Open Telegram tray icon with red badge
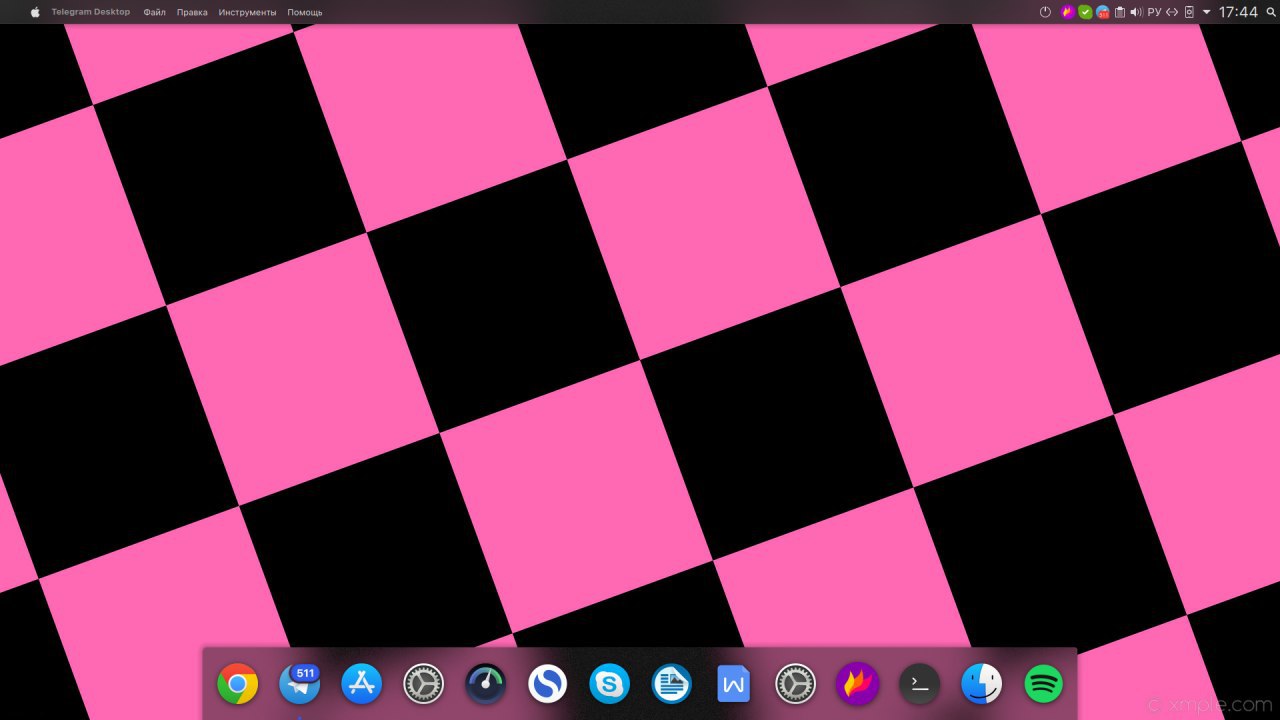Screen dimensions: 1280x720 1102,12
